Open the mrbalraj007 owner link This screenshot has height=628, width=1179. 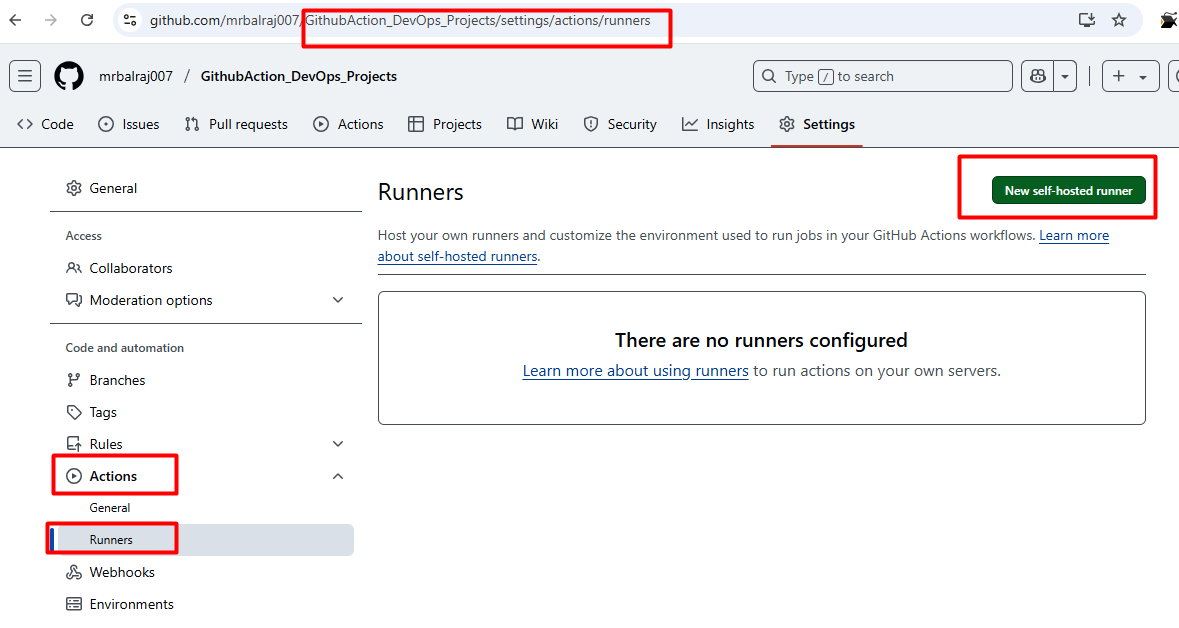[x=136, y=76]
